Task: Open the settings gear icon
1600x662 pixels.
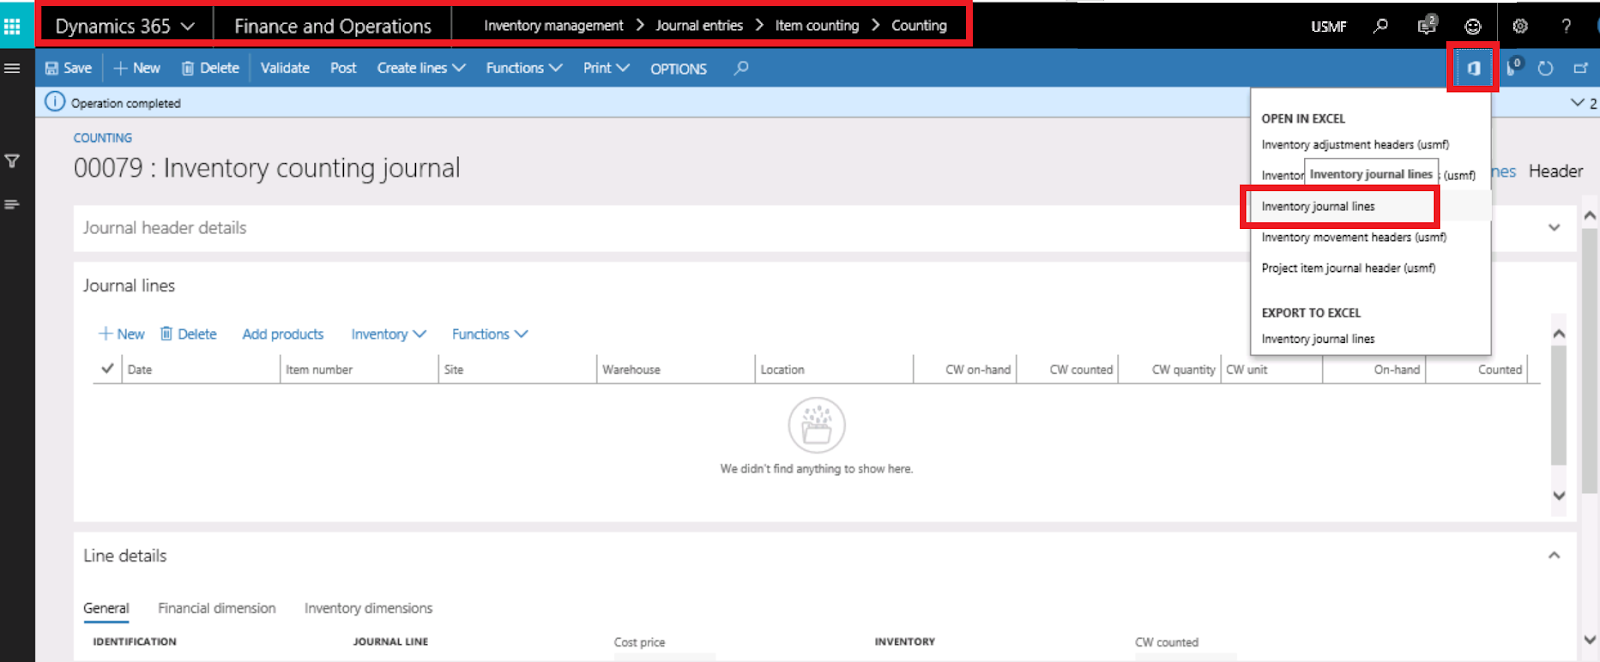Action: (1520, 26)
